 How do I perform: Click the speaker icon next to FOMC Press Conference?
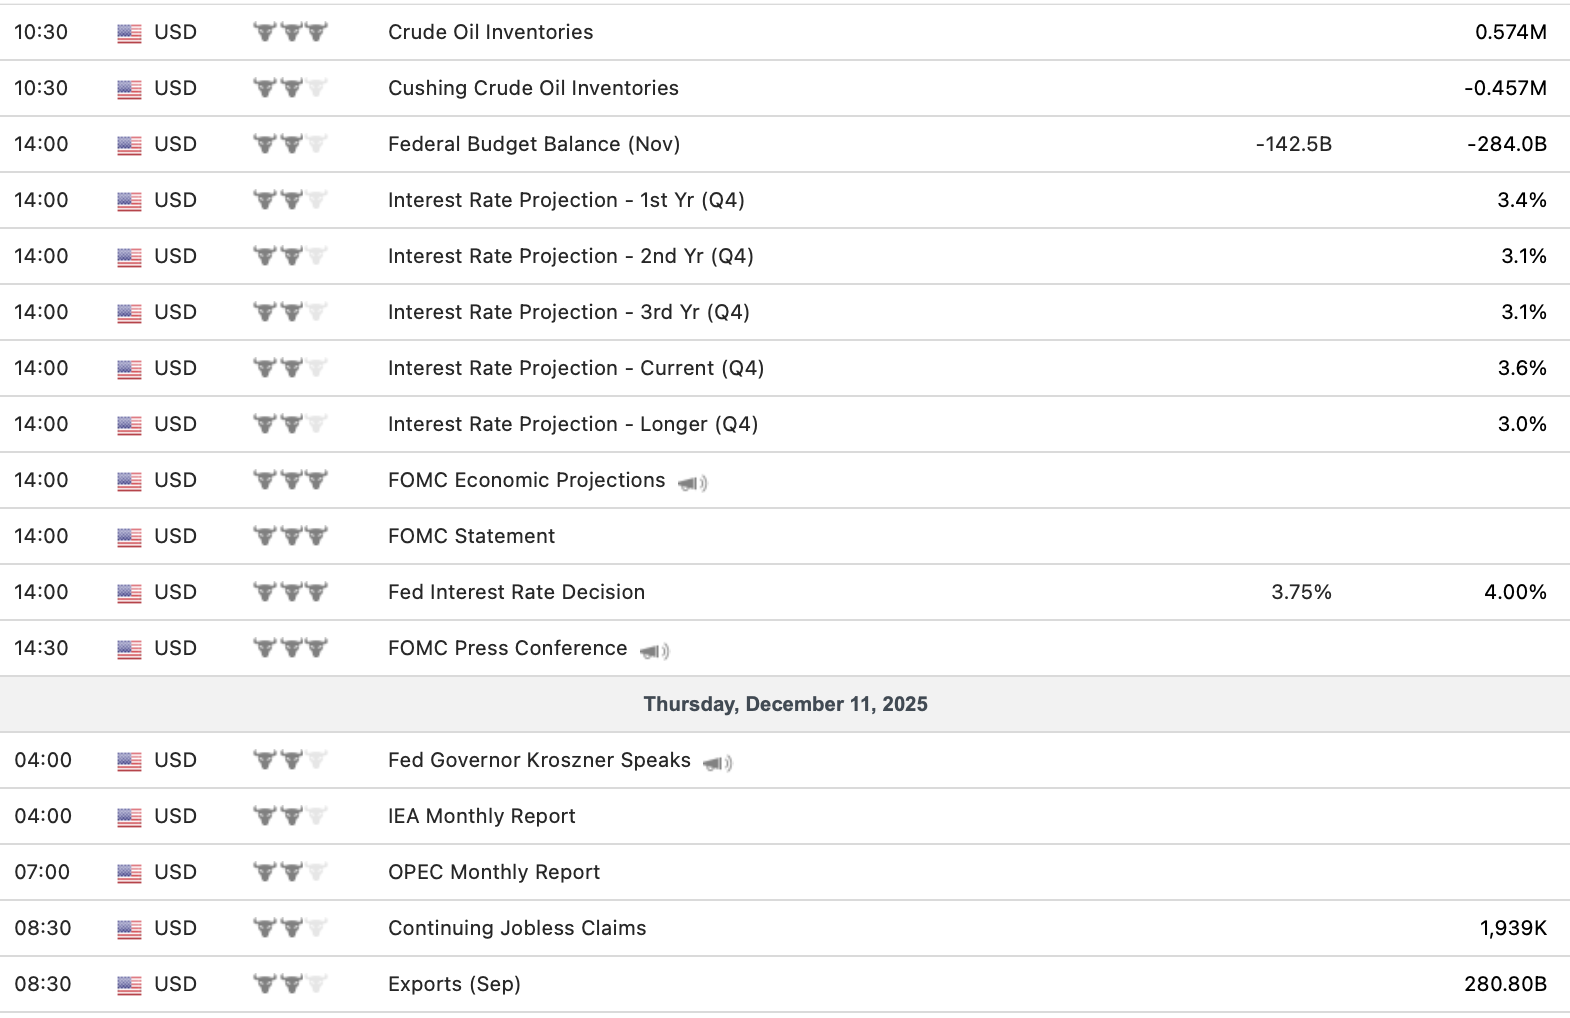pyautogui.click(x=654, y=651)
